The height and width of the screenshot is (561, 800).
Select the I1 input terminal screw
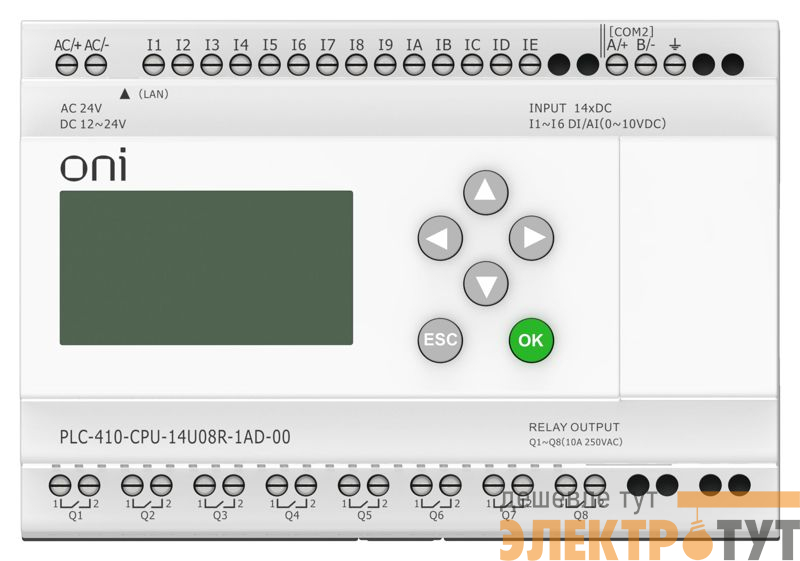(154, 65)
